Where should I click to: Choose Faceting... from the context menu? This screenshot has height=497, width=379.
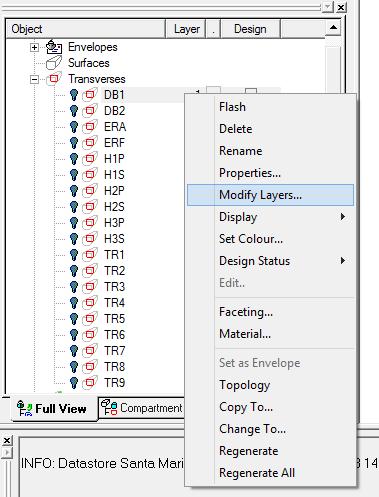[270, 312]
